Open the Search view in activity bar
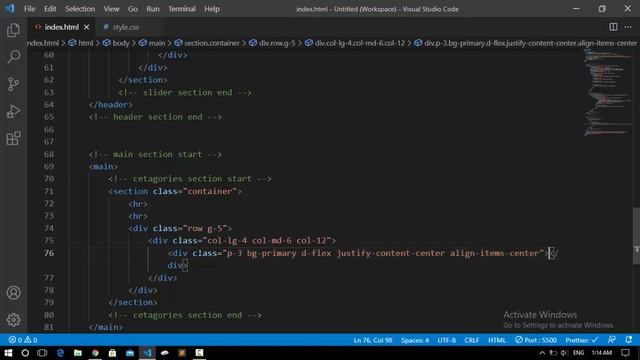This screenshot has height=360, width=640. 13,57
